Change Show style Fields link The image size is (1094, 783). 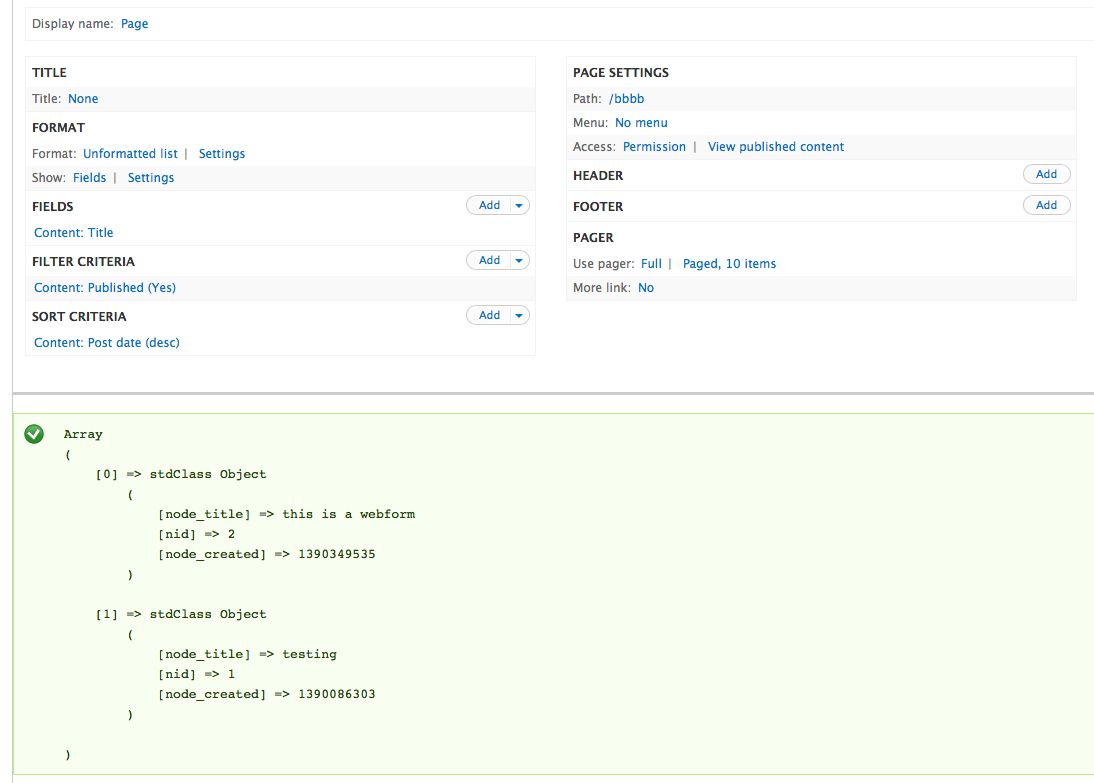pos(89,178)
